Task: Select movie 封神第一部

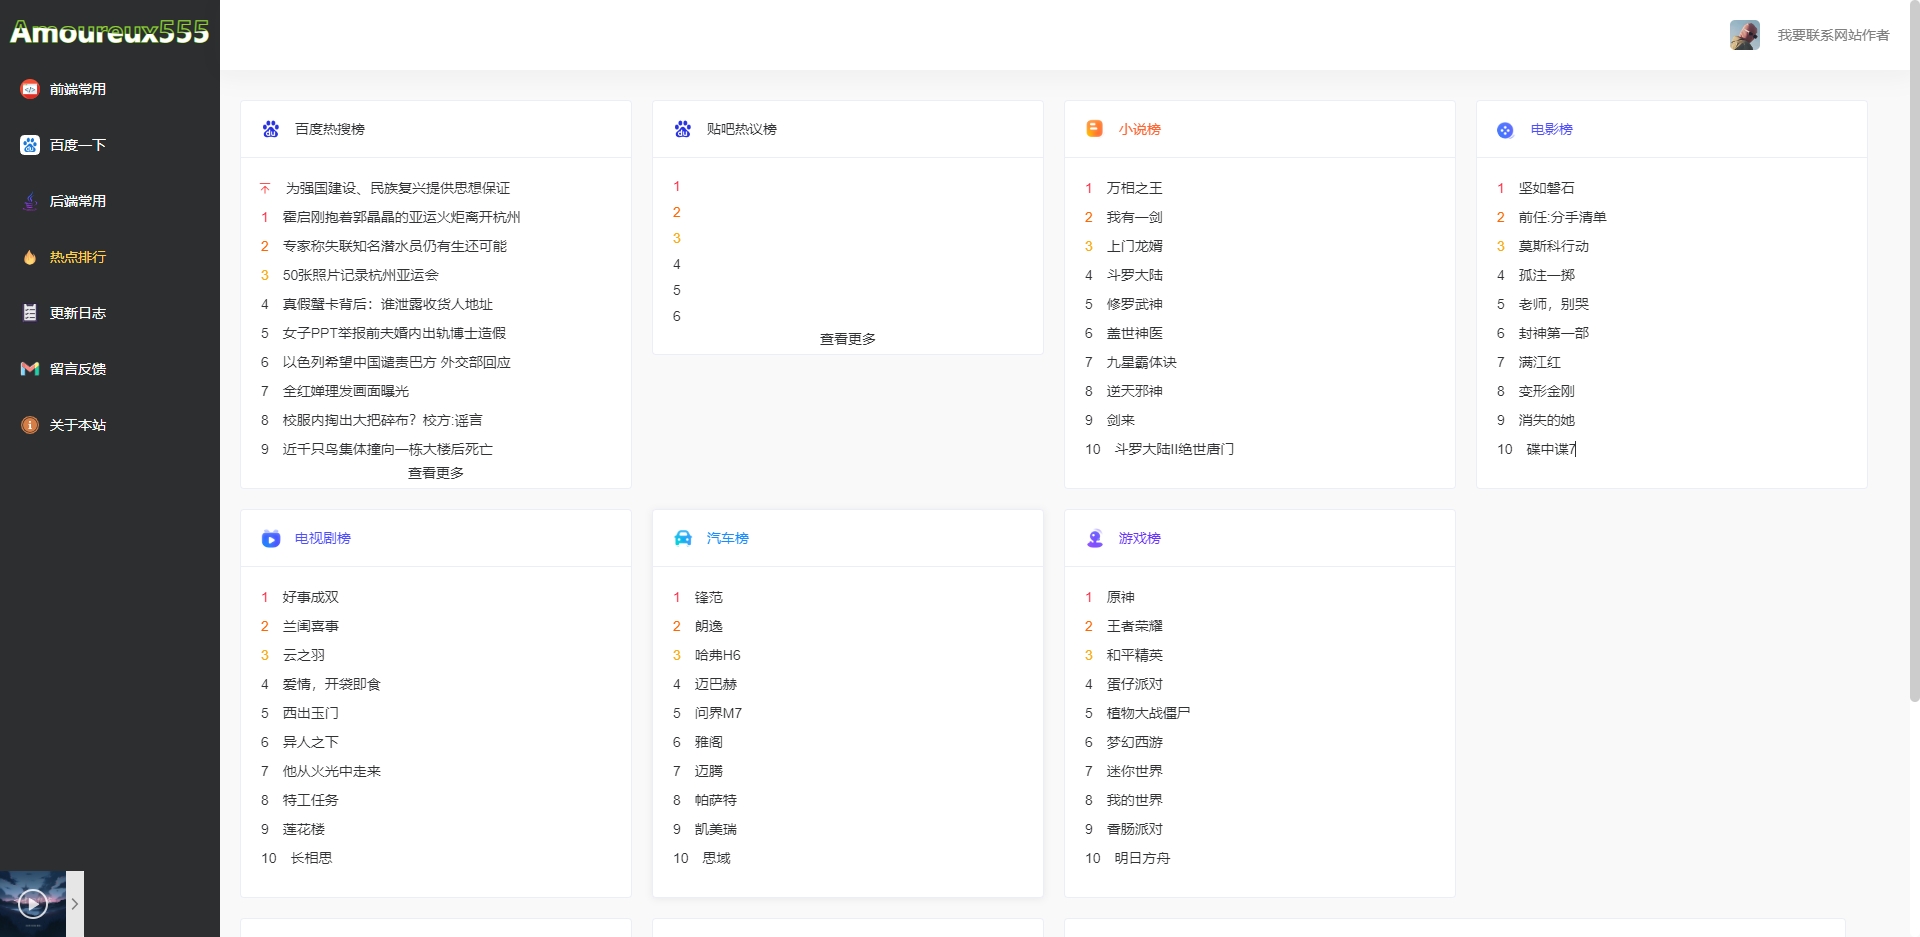Action: coord(1554,333)
